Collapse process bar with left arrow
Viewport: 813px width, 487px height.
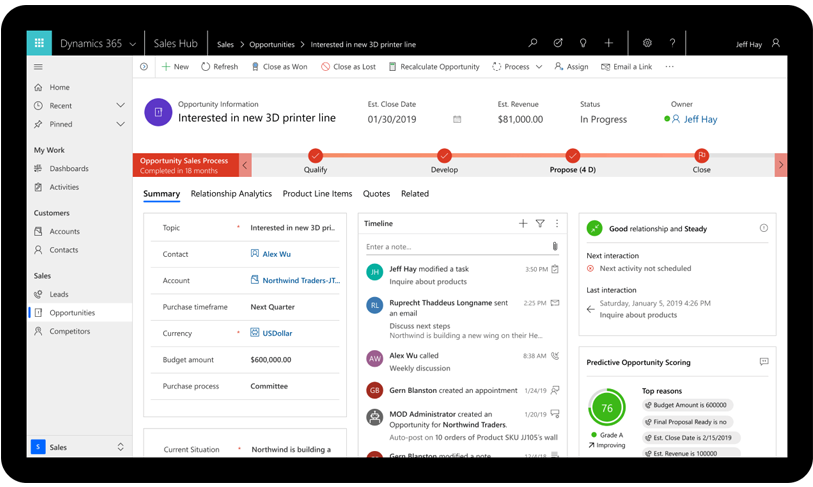click(x=245, y=165)
